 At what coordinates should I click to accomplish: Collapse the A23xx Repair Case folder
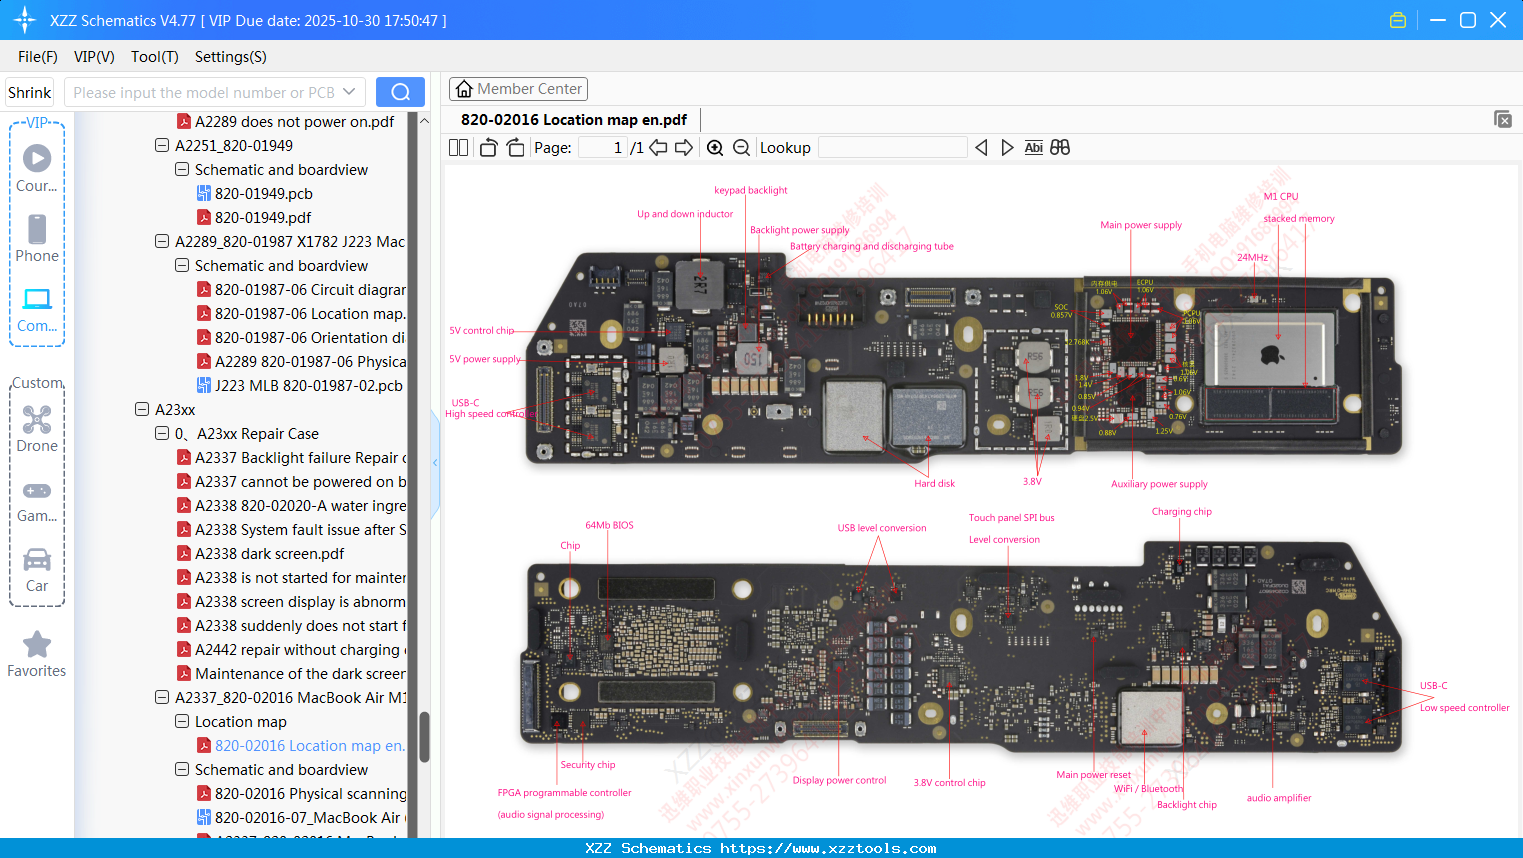coord(162,433)
